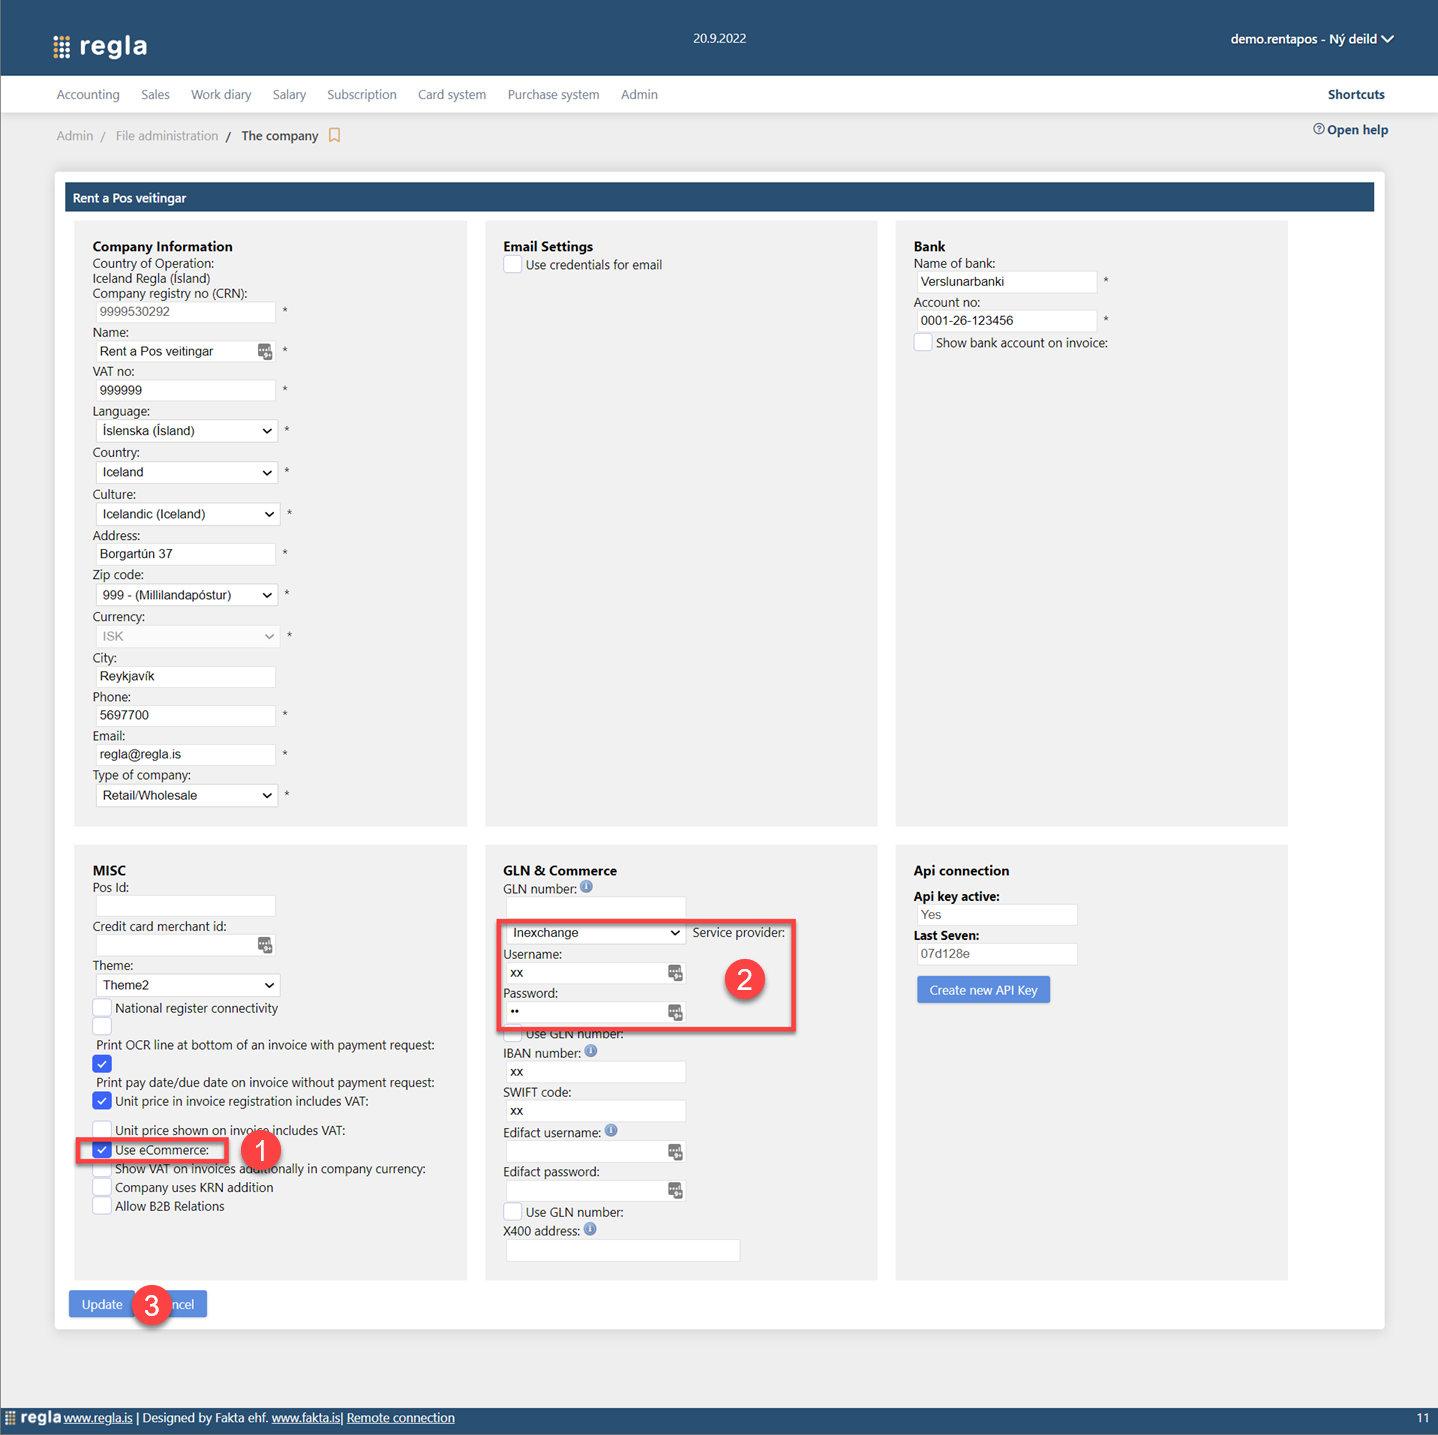Disable the Use eCommerce checkbox
The image size is (1438, 1435).
pos(101,1149)
